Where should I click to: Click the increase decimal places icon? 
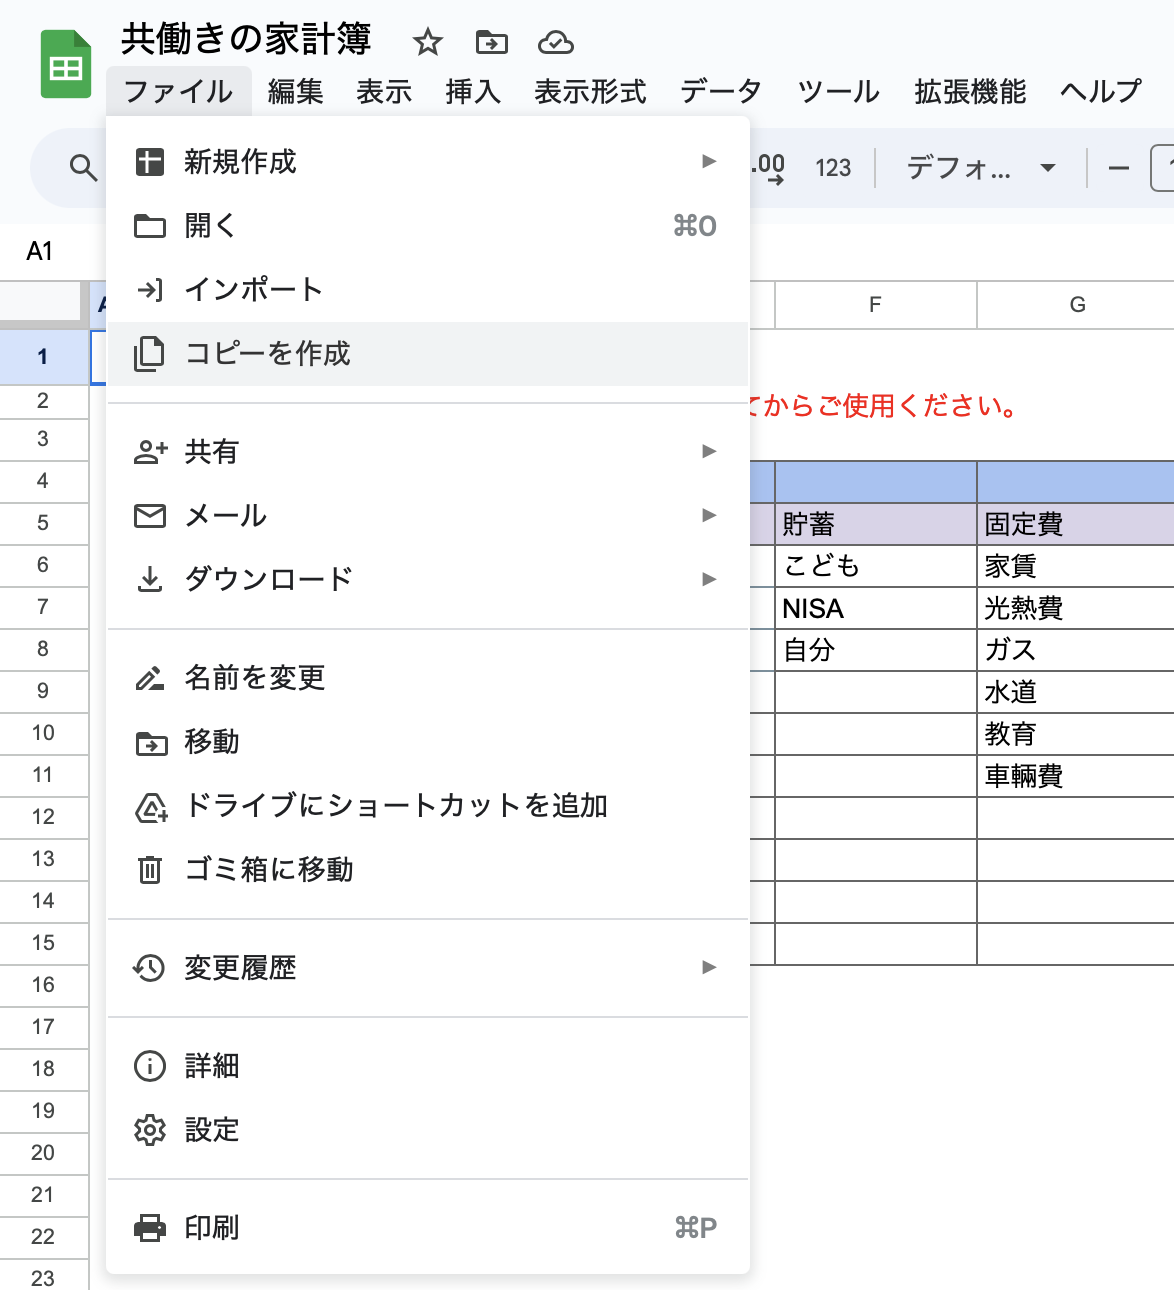tap(768, 168)
